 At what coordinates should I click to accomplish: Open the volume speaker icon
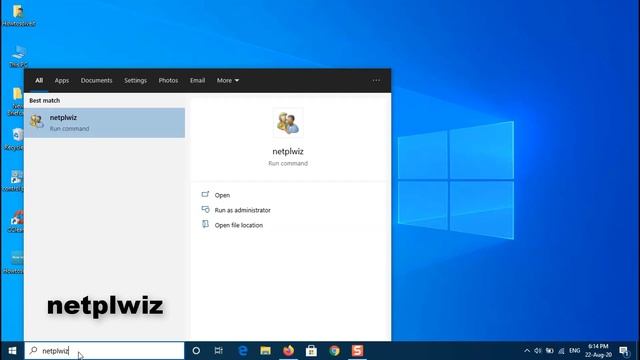coord(538,351)
